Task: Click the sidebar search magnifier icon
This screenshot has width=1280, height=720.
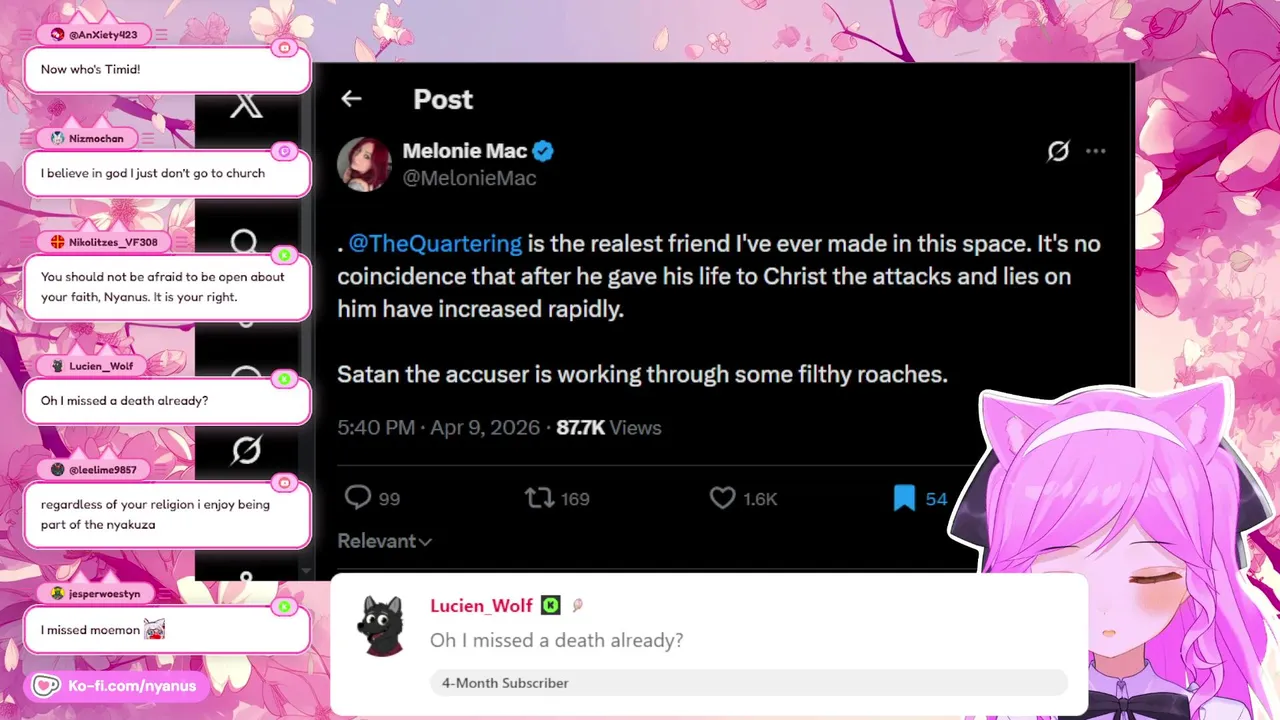Action: pyautogui.click(x=244, y=241)
